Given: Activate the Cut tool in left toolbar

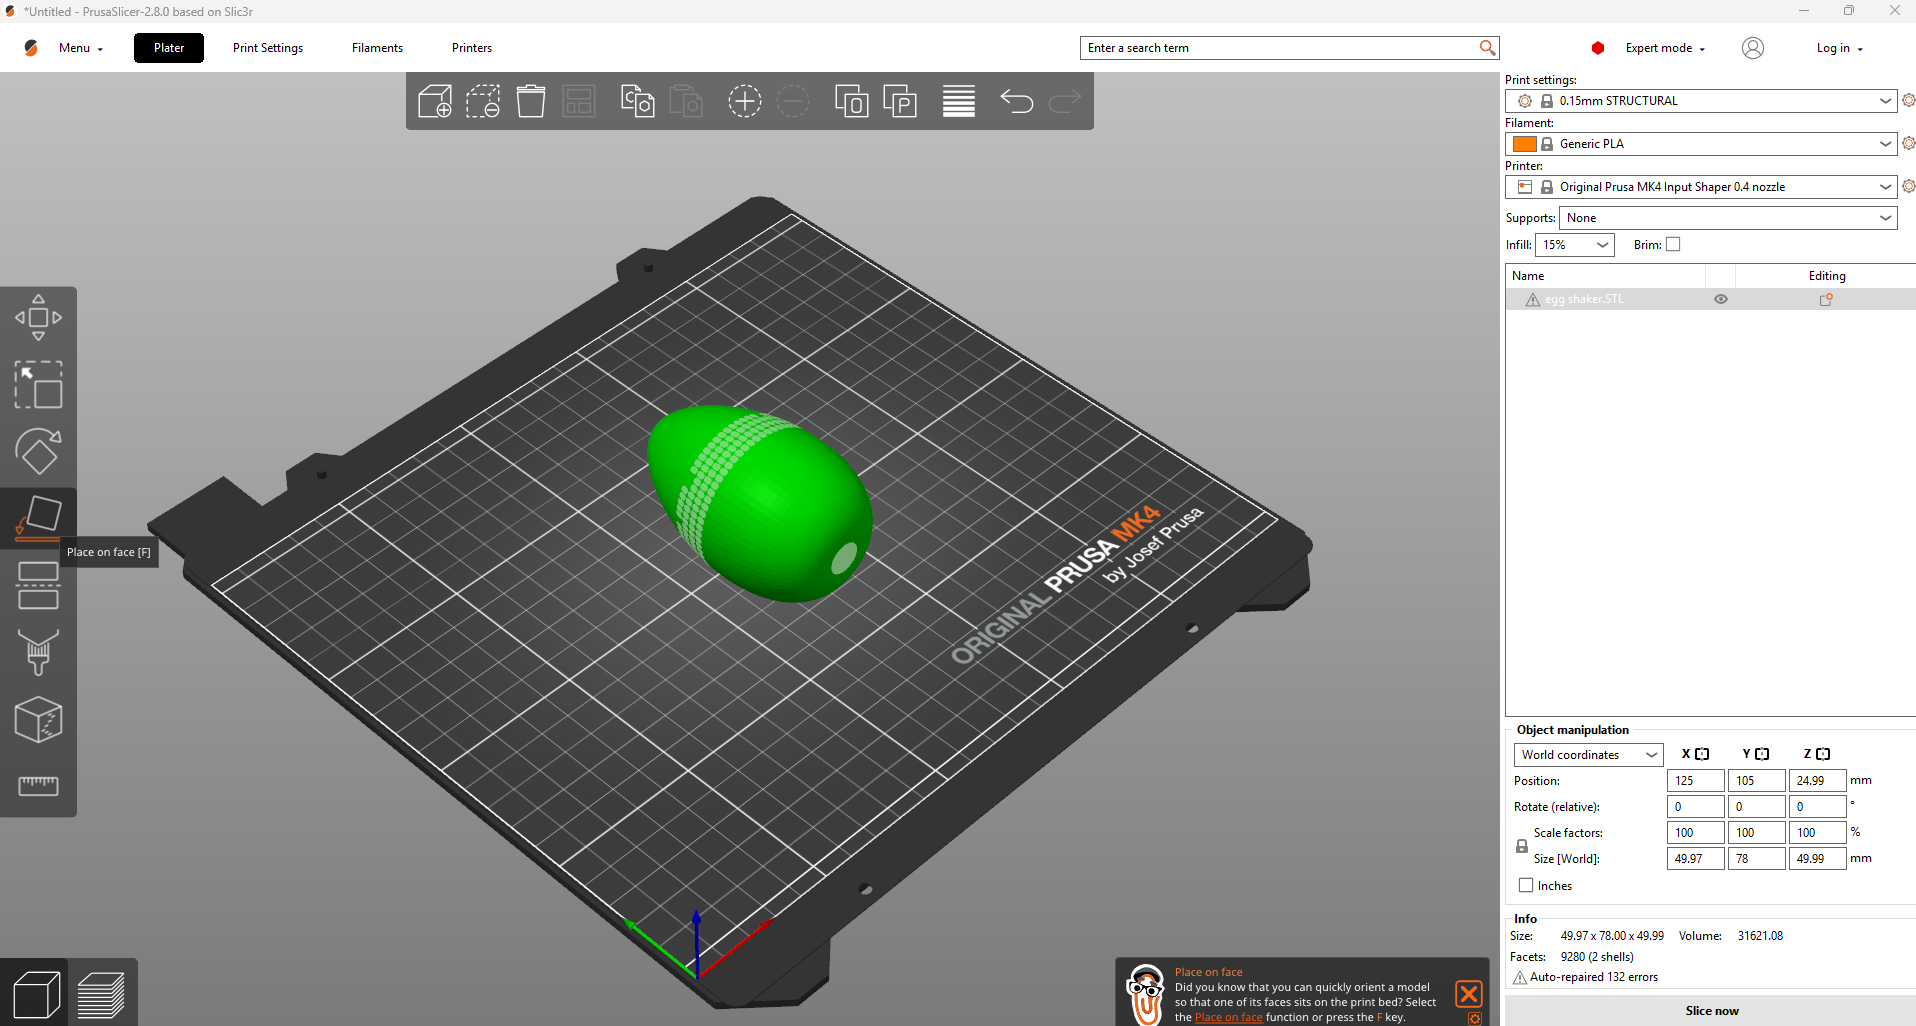Looking at the screenshot, I should (38, 585).
